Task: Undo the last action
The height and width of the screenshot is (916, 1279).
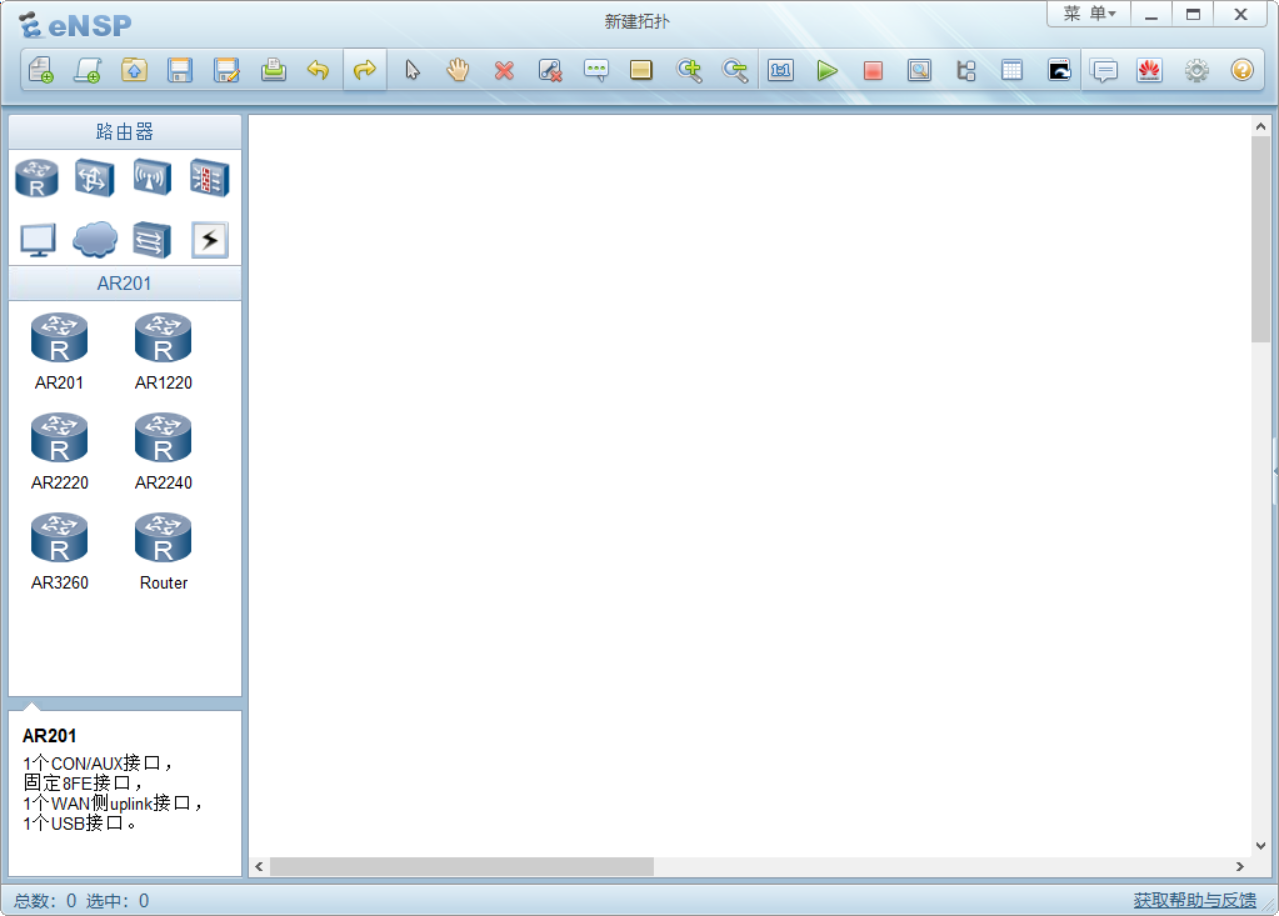Action: pyautogui.click(x=318, y=71)
